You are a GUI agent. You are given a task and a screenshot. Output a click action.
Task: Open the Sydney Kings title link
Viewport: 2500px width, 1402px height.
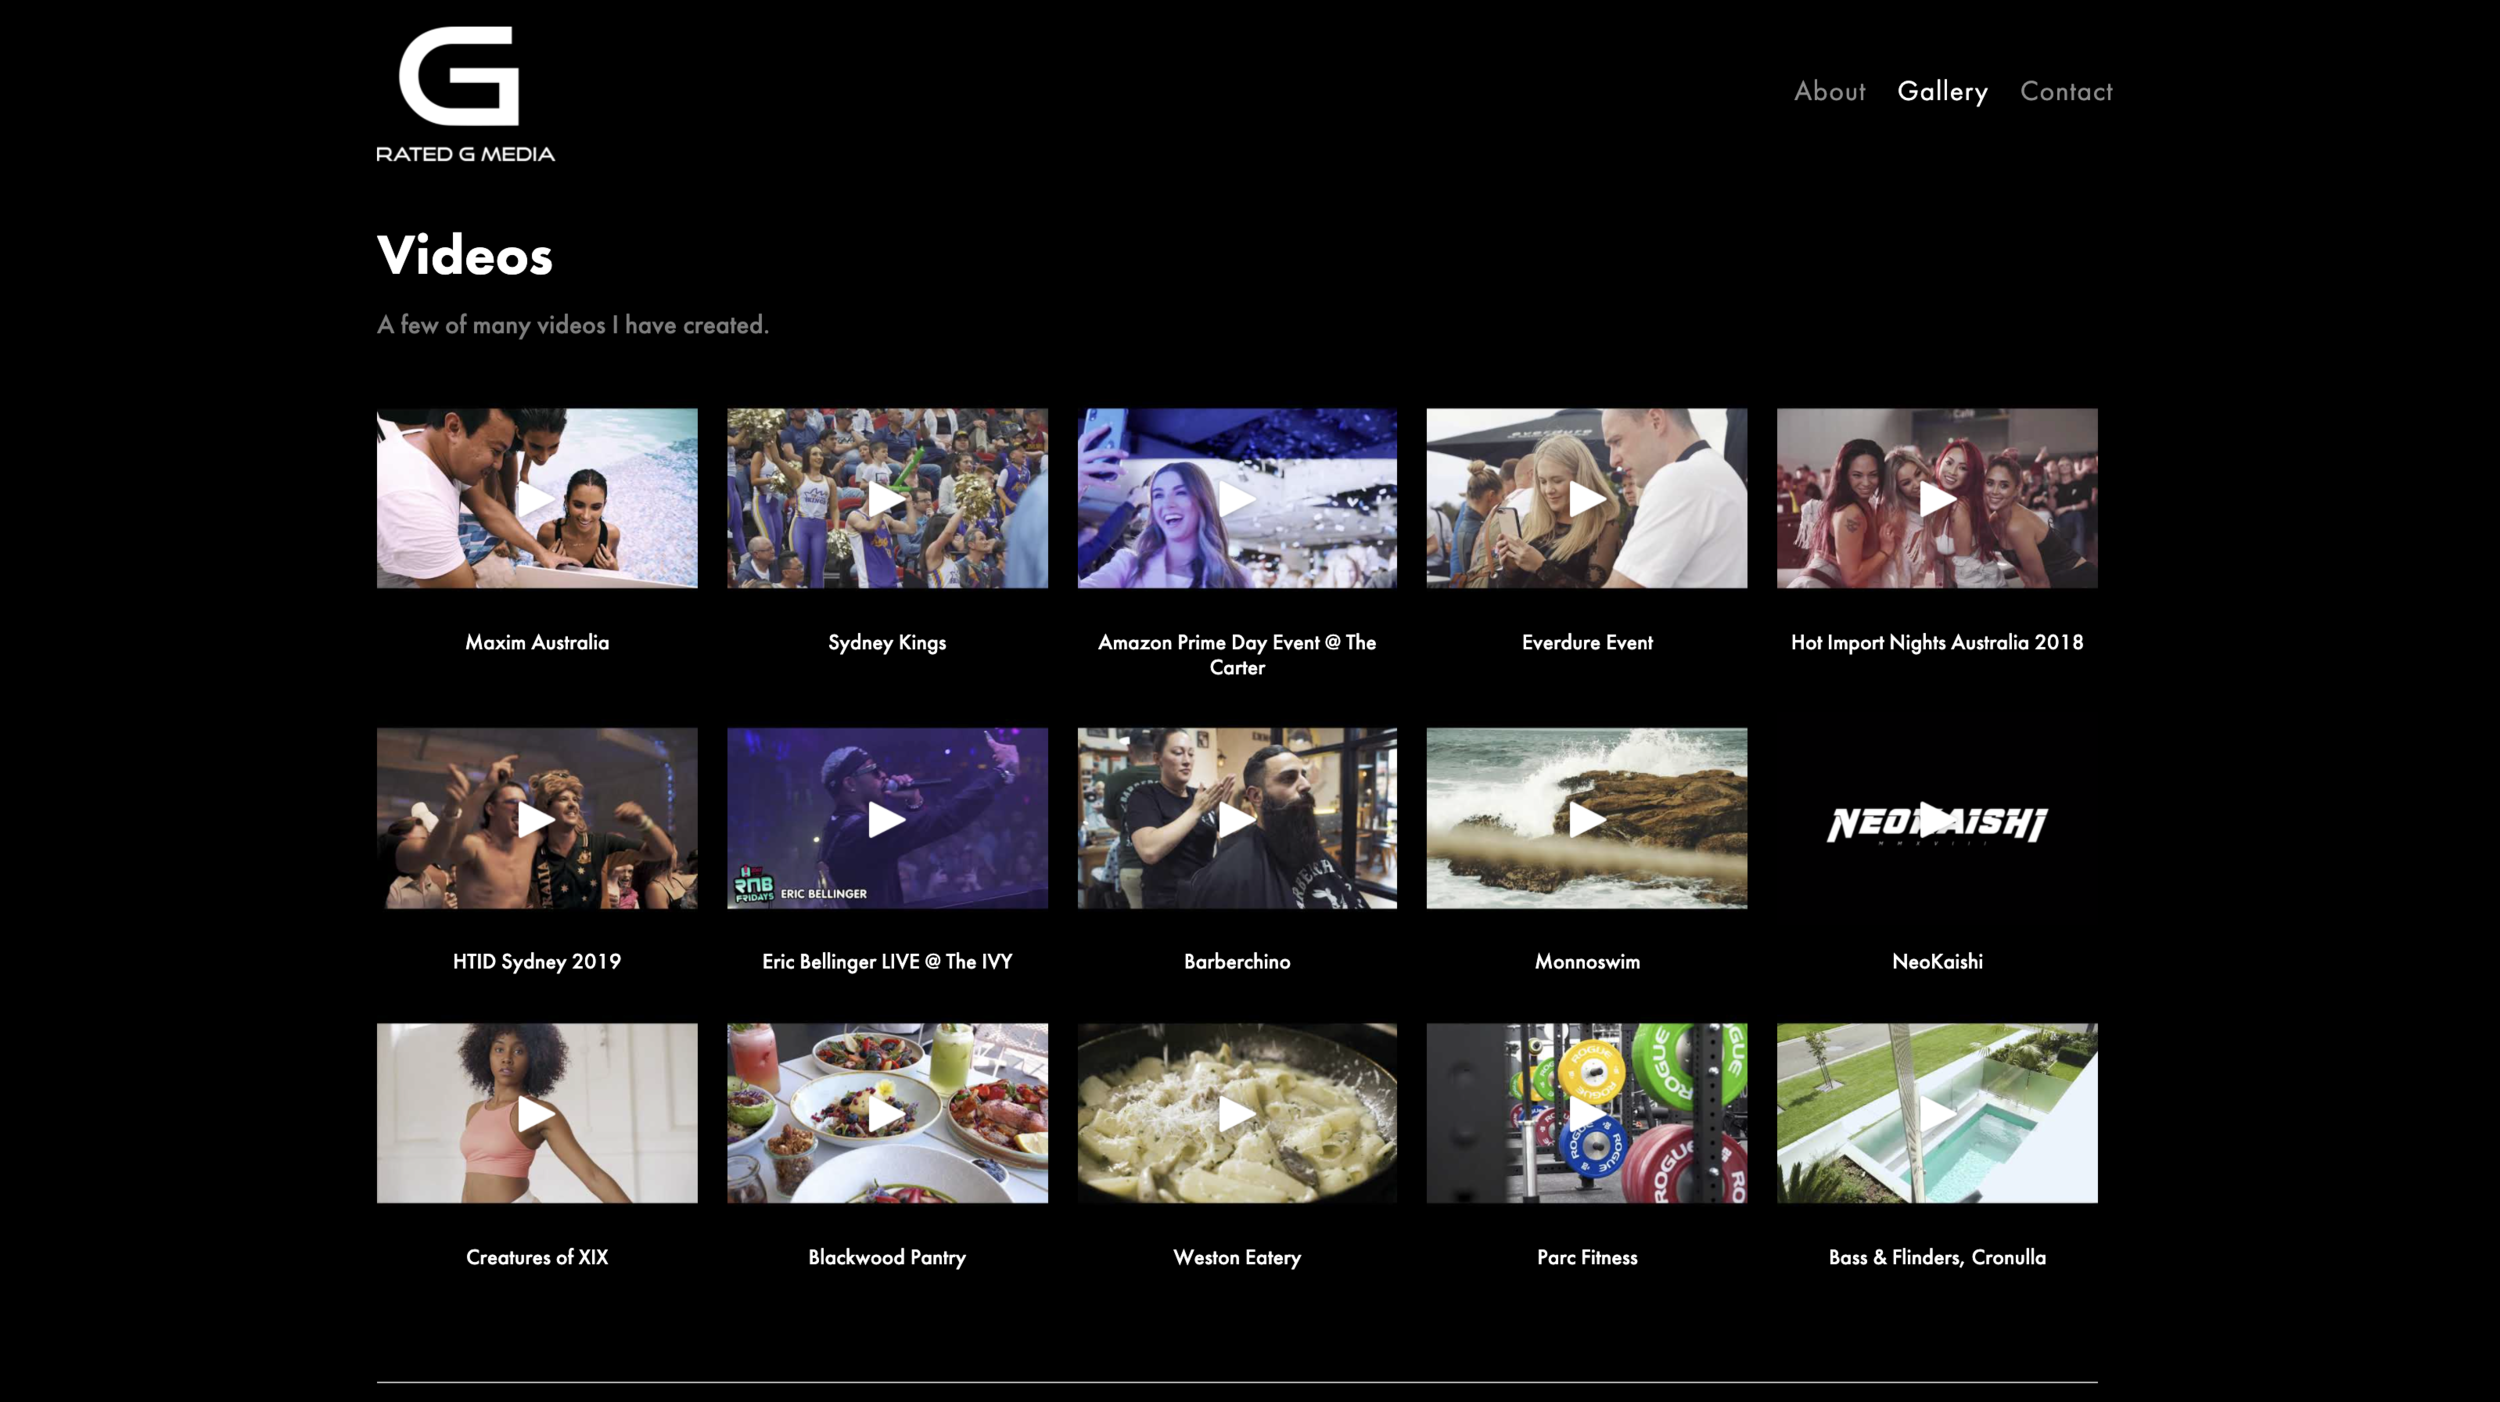point(887,643)
